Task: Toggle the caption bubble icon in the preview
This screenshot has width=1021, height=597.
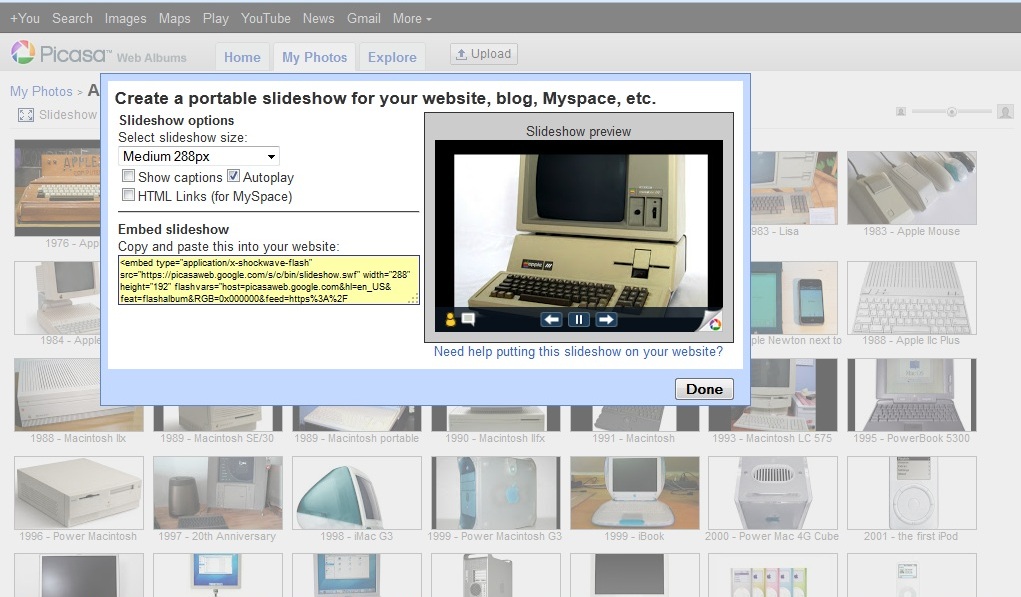Action: click(468, 319)
